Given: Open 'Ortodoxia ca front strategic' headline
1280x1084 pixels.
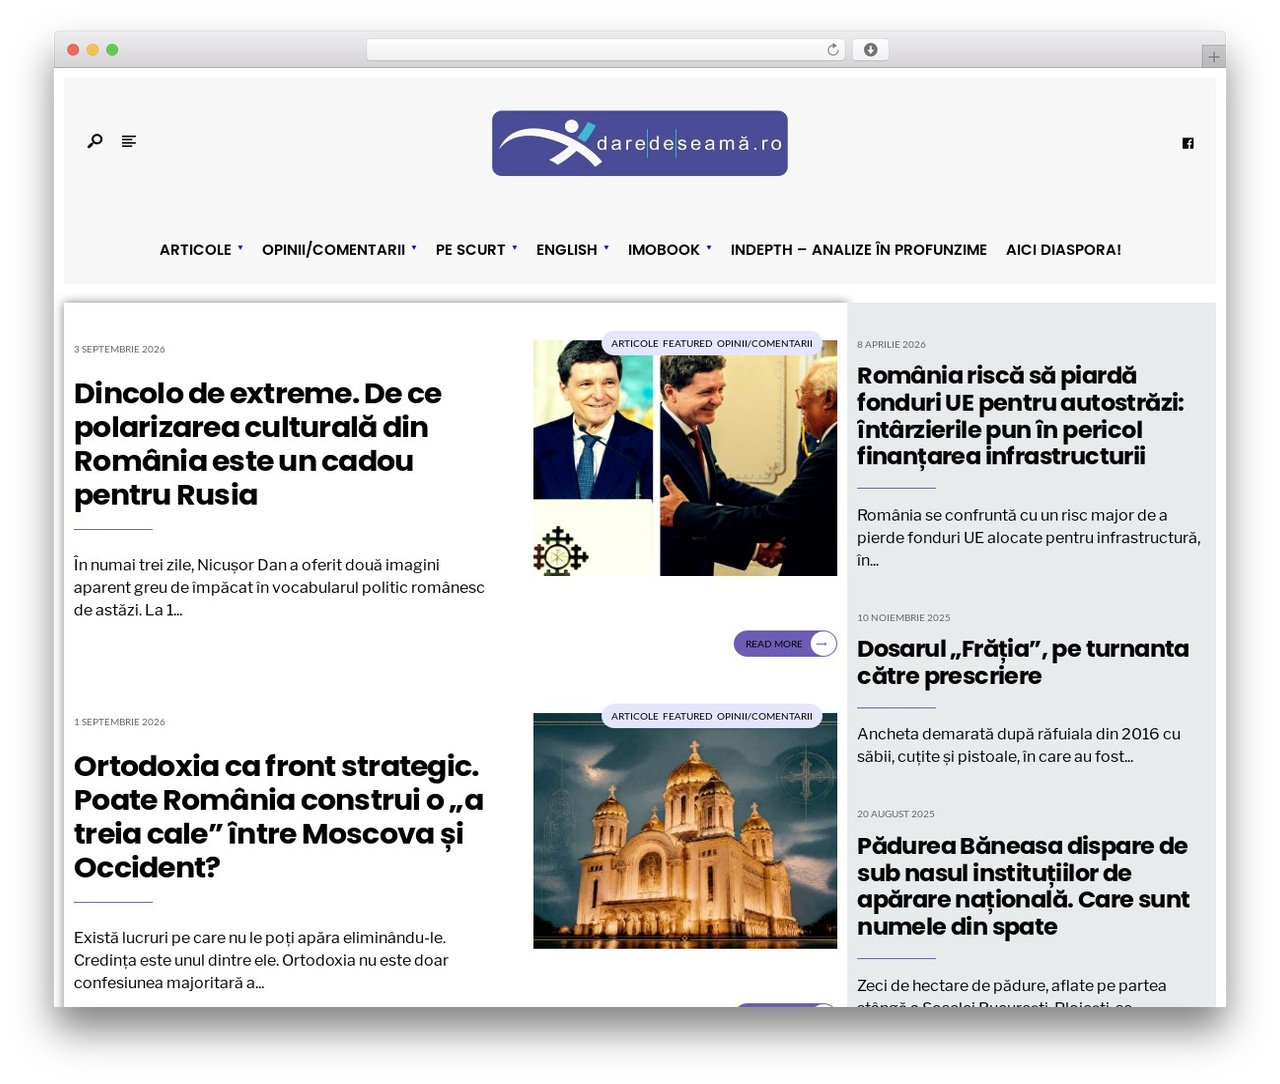Looking at the screenshot, I should (x=279, y=817).
